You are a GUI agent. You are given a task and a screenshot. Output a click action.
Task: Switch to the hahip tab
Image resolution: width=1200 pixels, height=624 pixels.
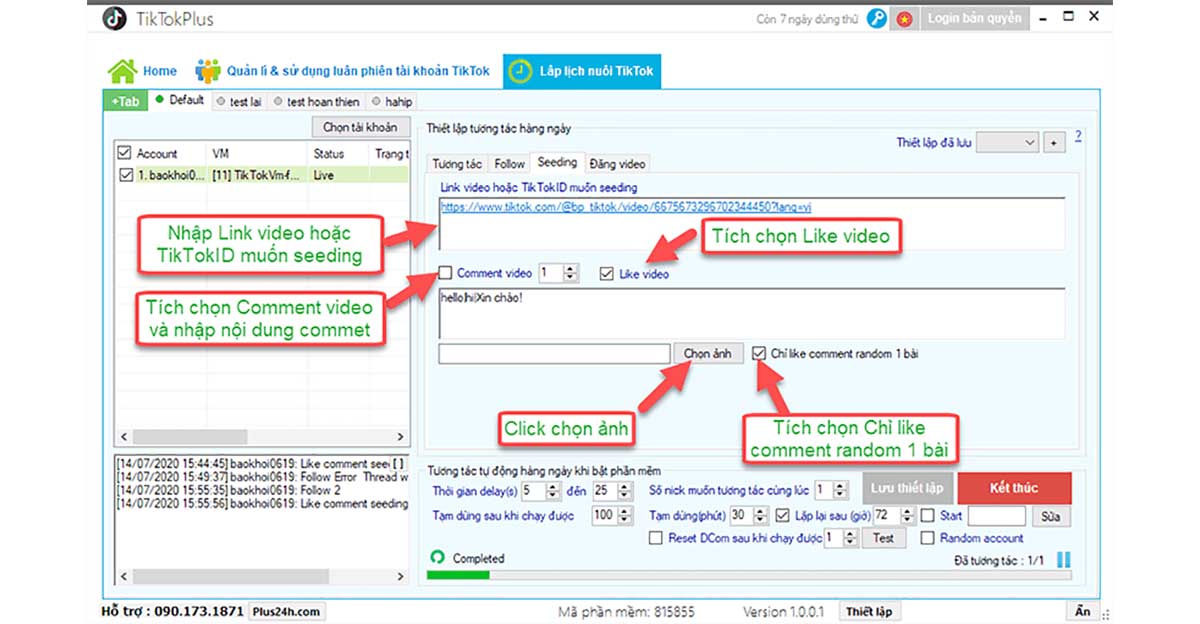(x=391, y=102)
